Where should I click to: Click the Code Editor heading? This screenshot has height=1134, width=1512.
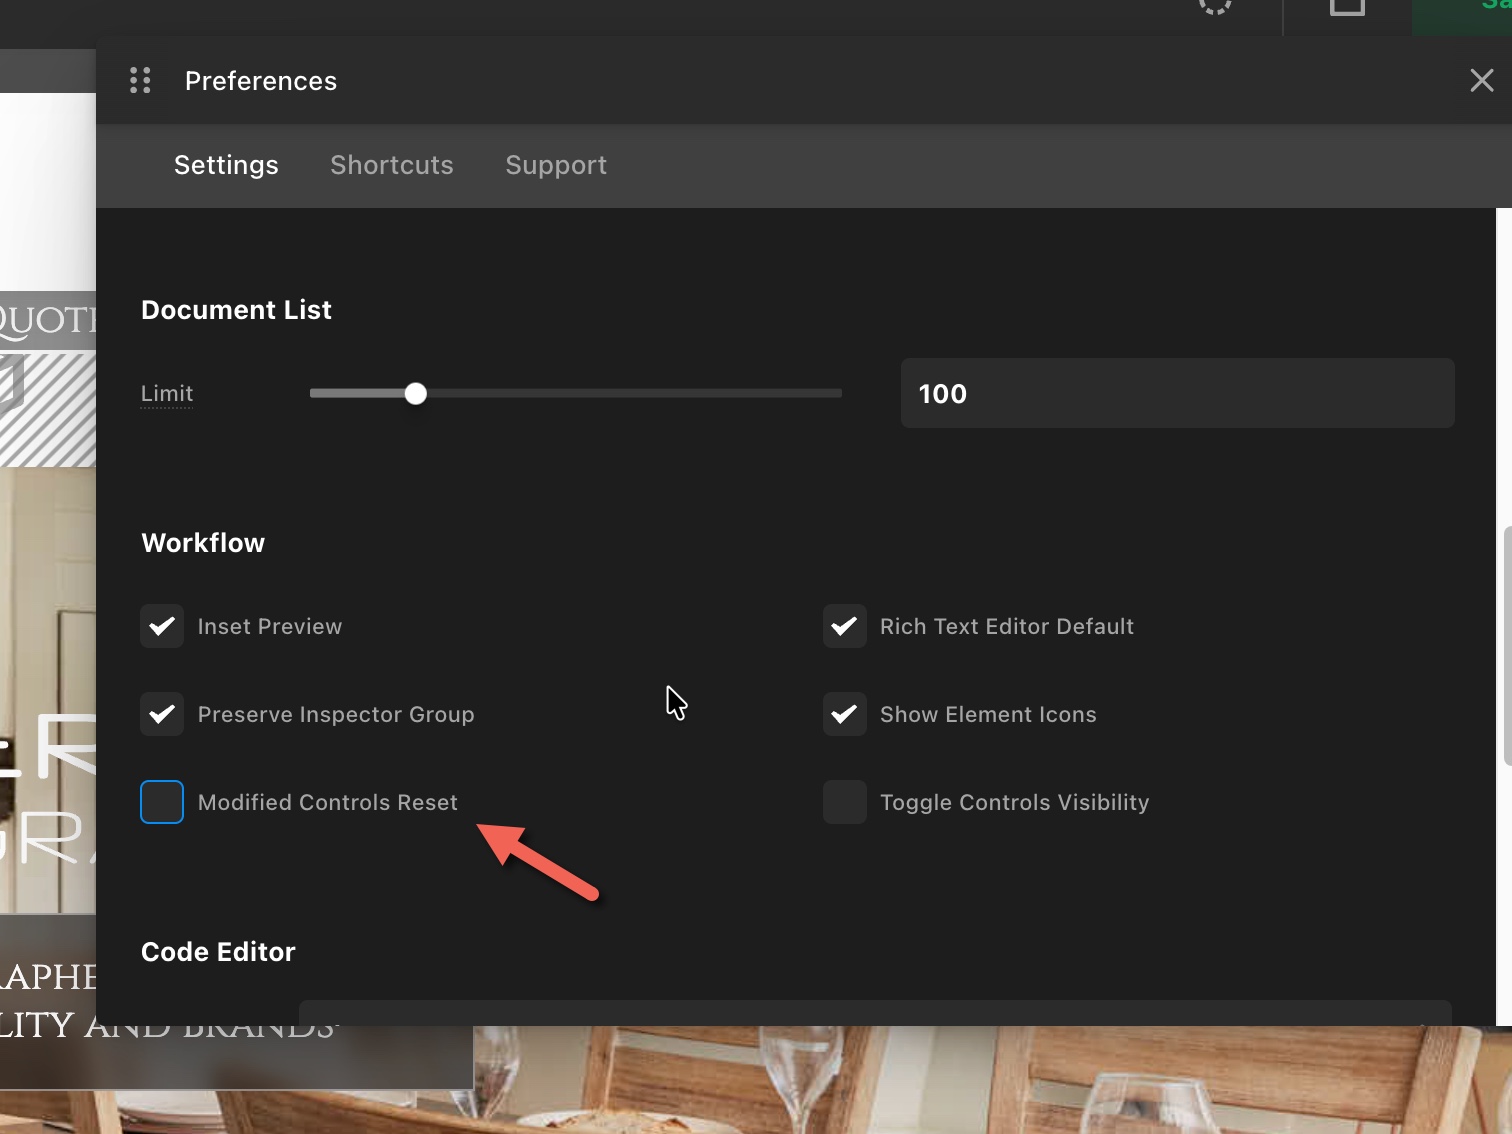[218, 952]
